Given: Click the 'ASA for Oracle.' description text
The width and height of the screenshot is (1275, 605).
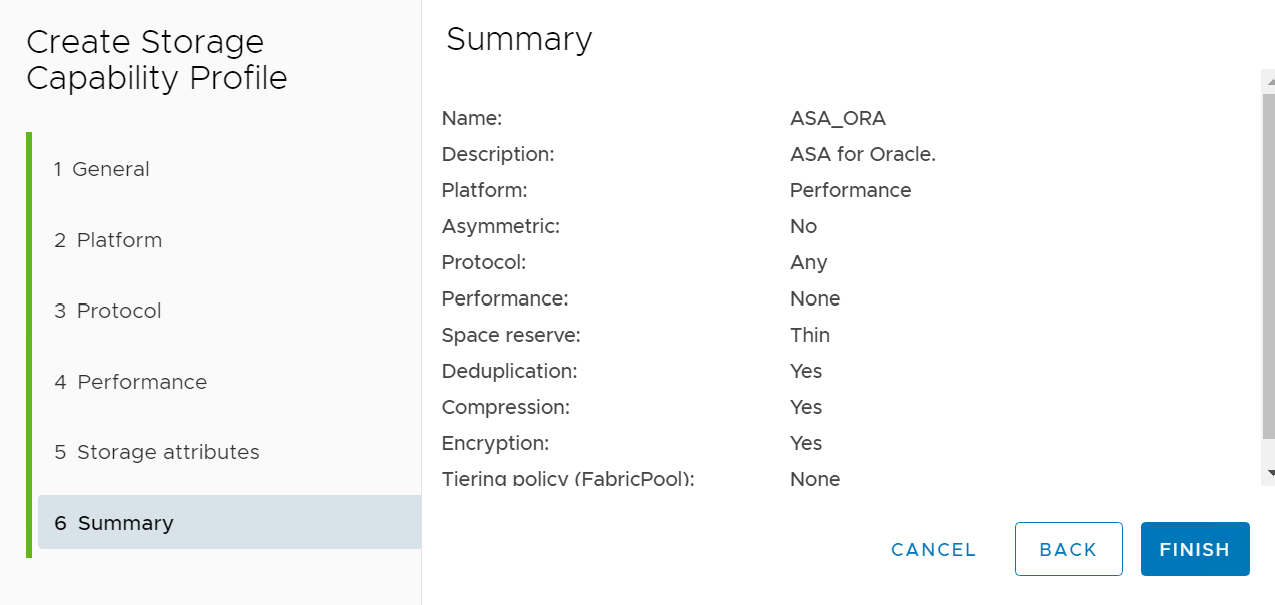Looking at the screenshot, I should click(862, 154).
